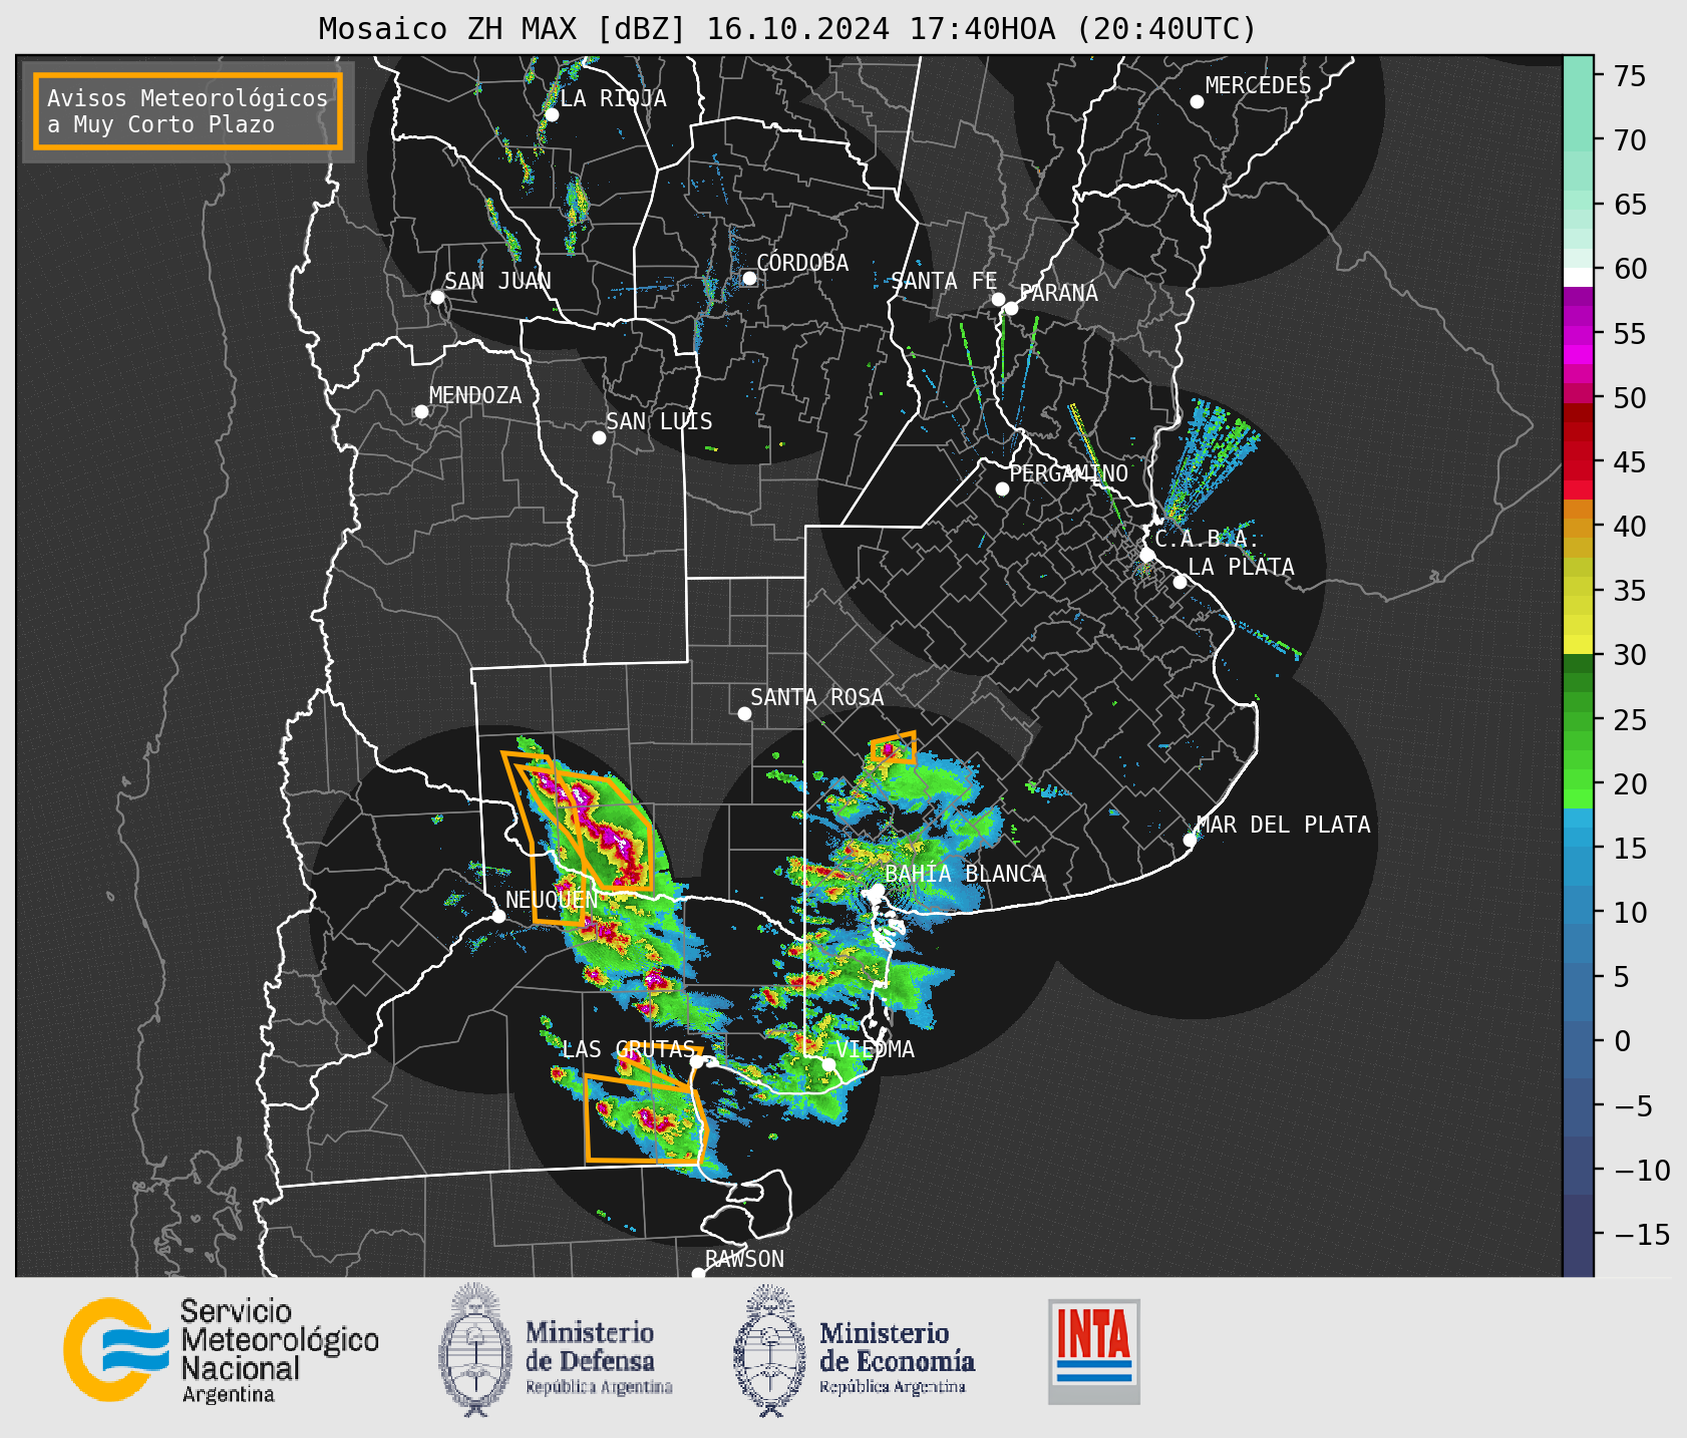The image size is (1687, 1438).
Task: Click the MAR DEL PLATA city marker
Action: tap(1190, 840)
